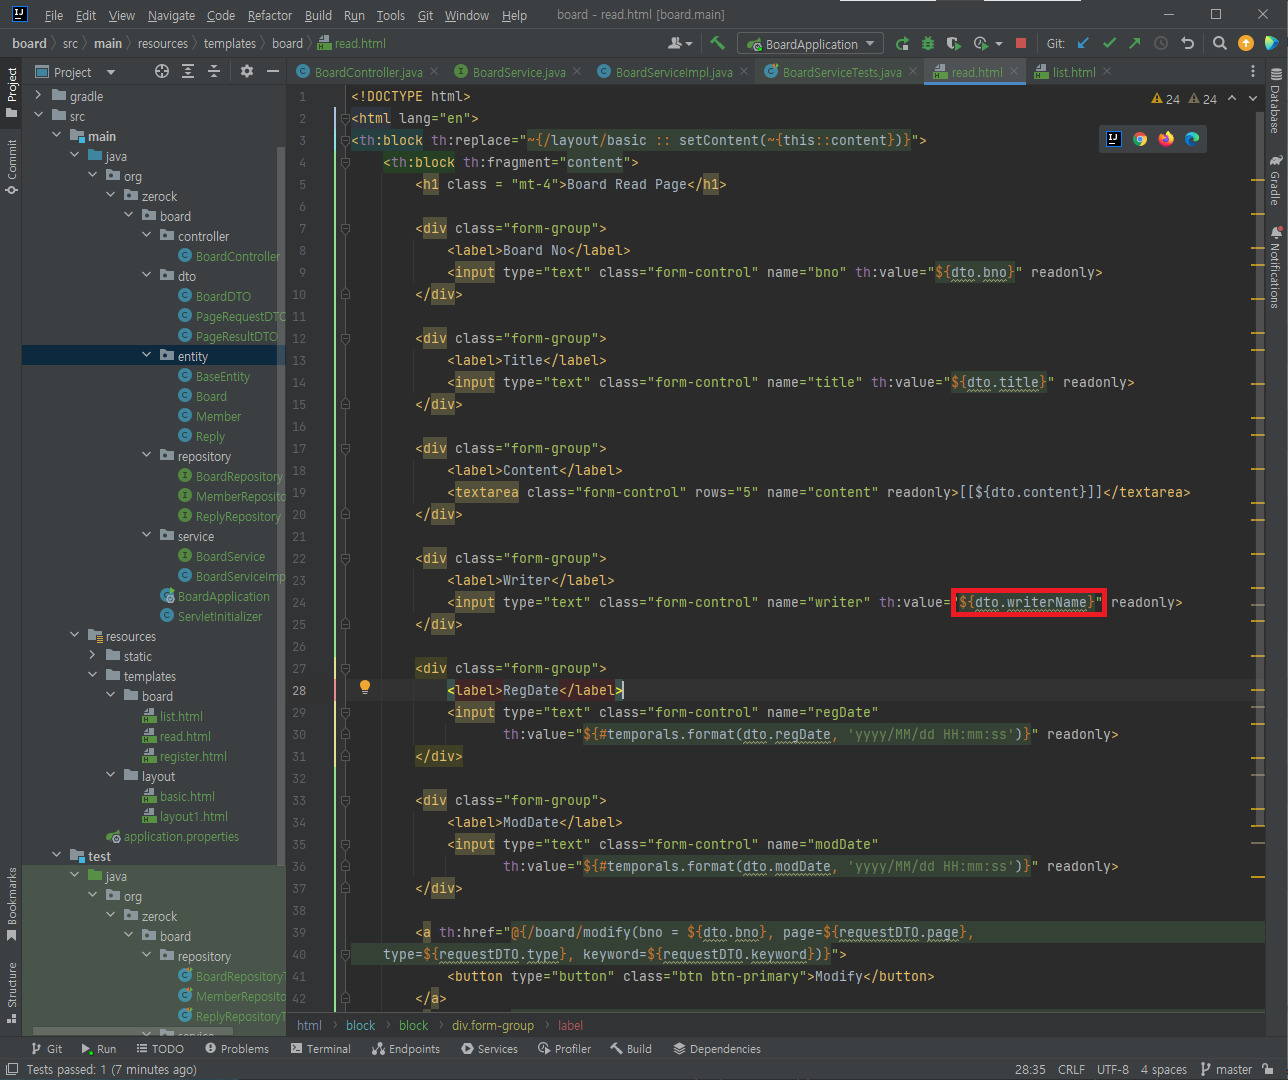
Task: Toggle read-only lock icon in status bar
Action: pyautogui.click(x=1268, y=1069)
